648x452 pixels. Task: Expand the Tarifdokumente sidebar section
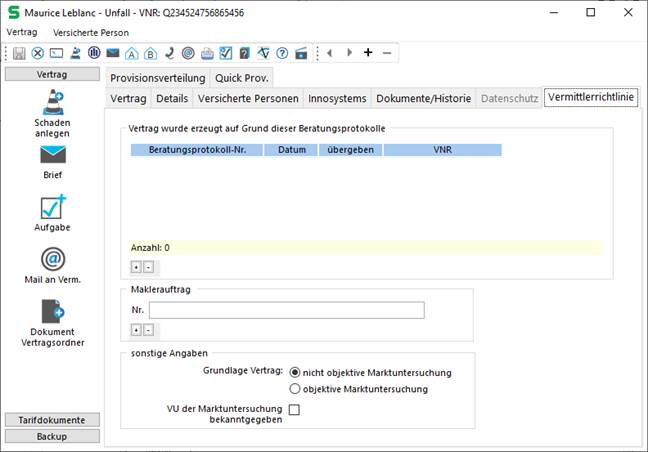click(52, 420)
